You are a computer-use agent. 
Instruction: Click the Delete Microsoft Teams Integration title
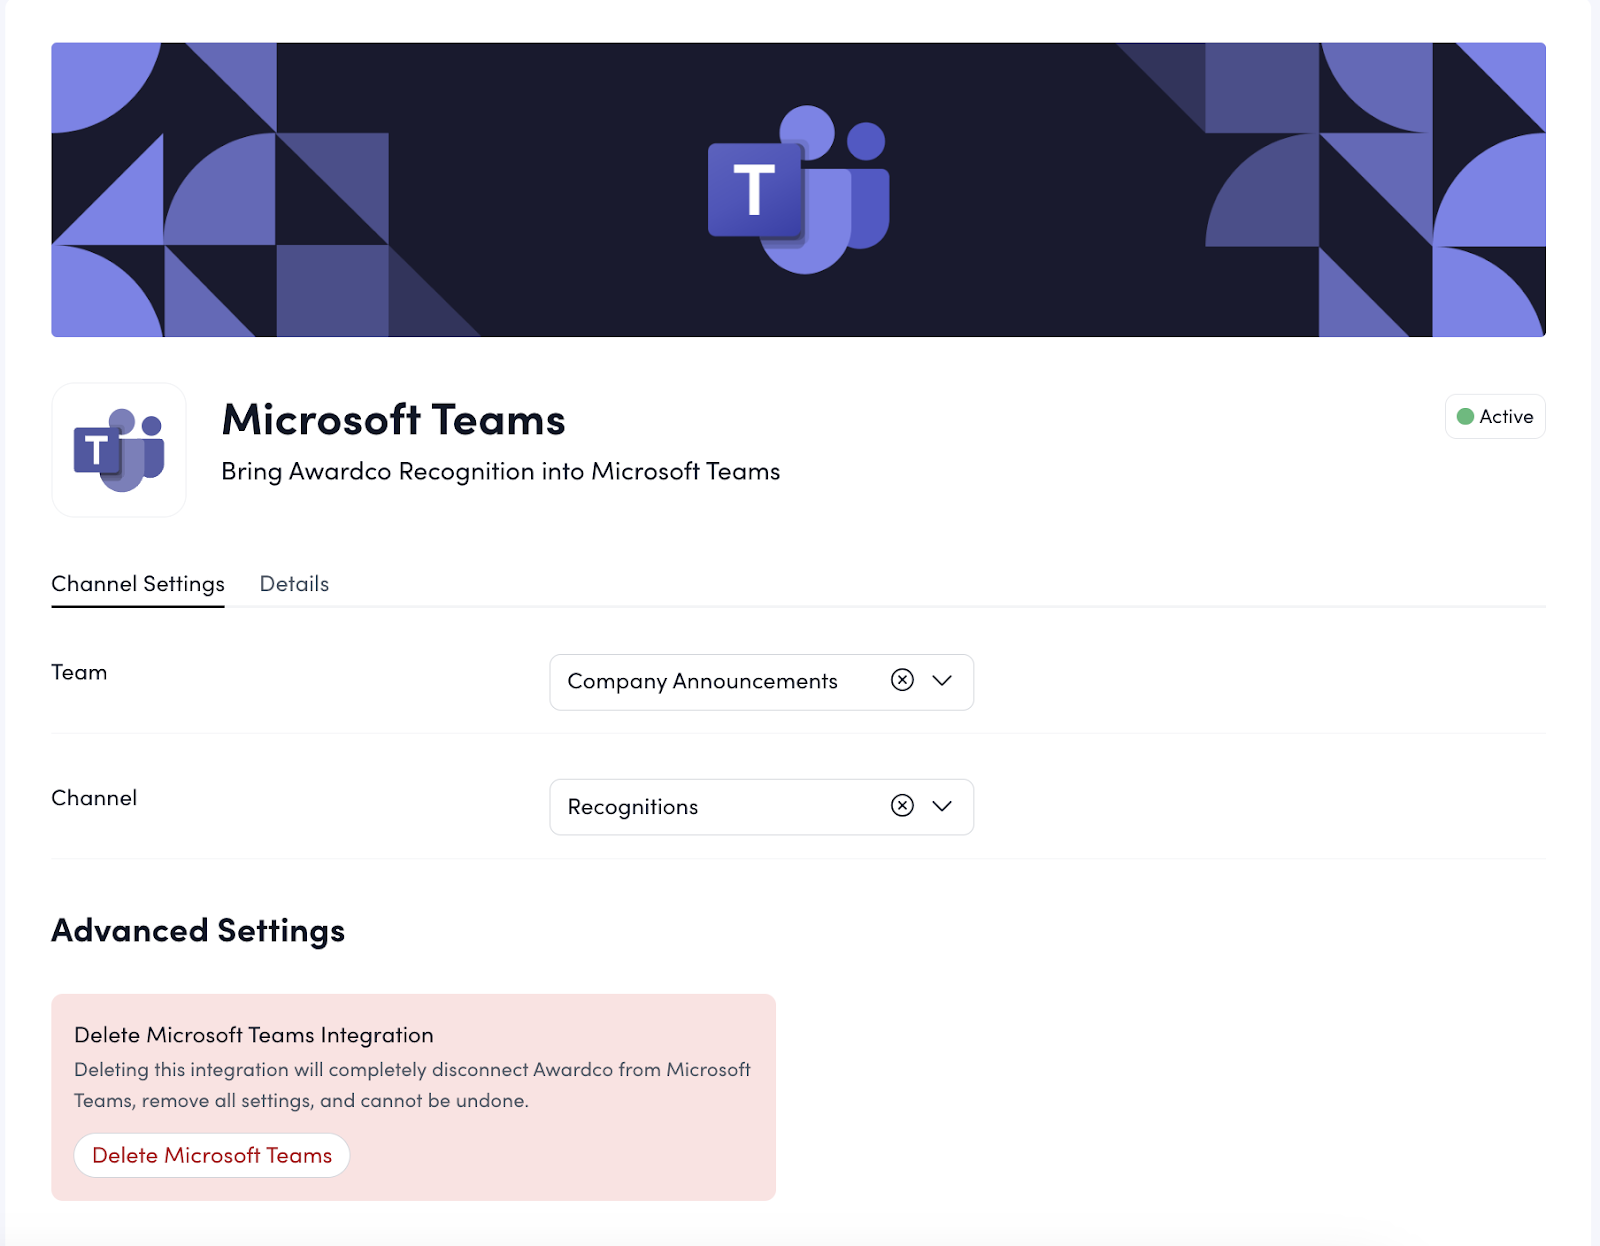tap(254, 1035)
